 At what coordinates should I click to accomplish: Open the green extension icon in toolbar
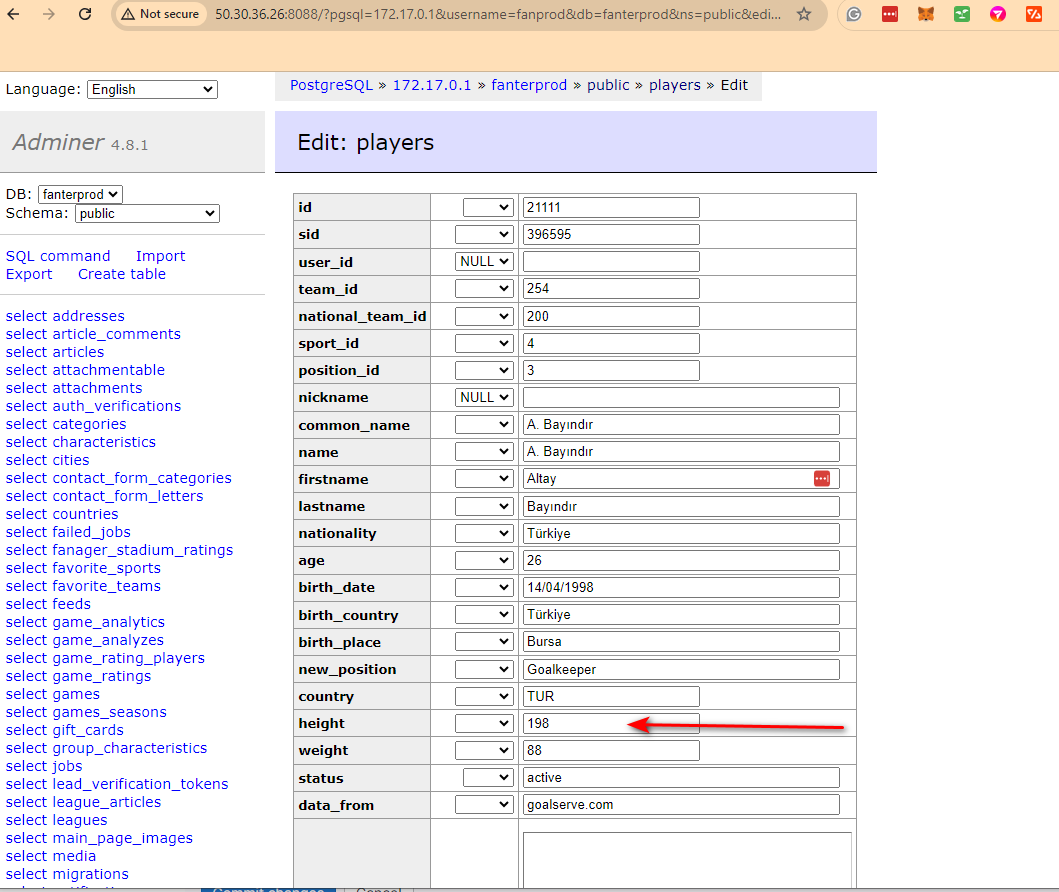[x=962, y=14]
